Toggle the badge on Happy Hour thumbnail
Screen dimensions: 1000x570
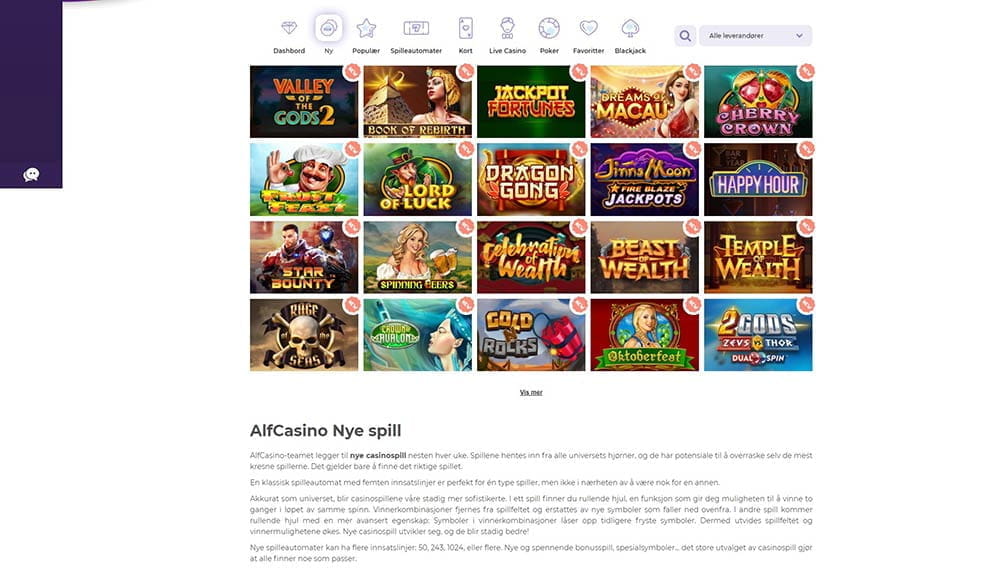806,149
